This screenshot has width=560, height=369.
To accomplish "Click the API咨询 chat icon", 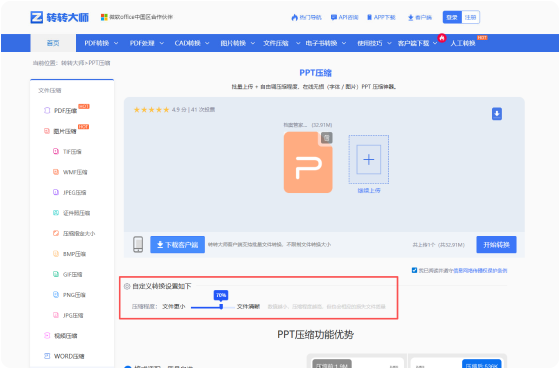I will 334,17.
